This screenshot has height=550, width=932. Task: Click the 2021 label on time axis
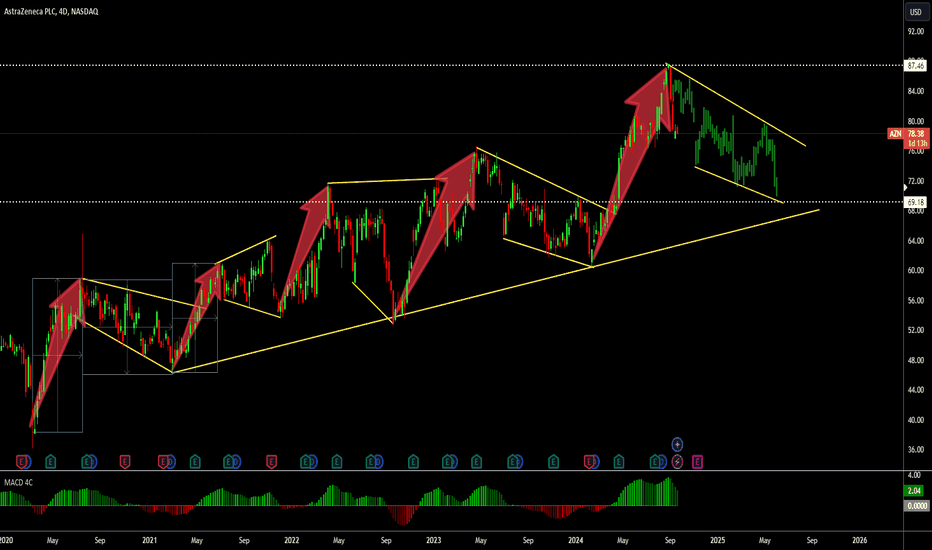point(149,540)
